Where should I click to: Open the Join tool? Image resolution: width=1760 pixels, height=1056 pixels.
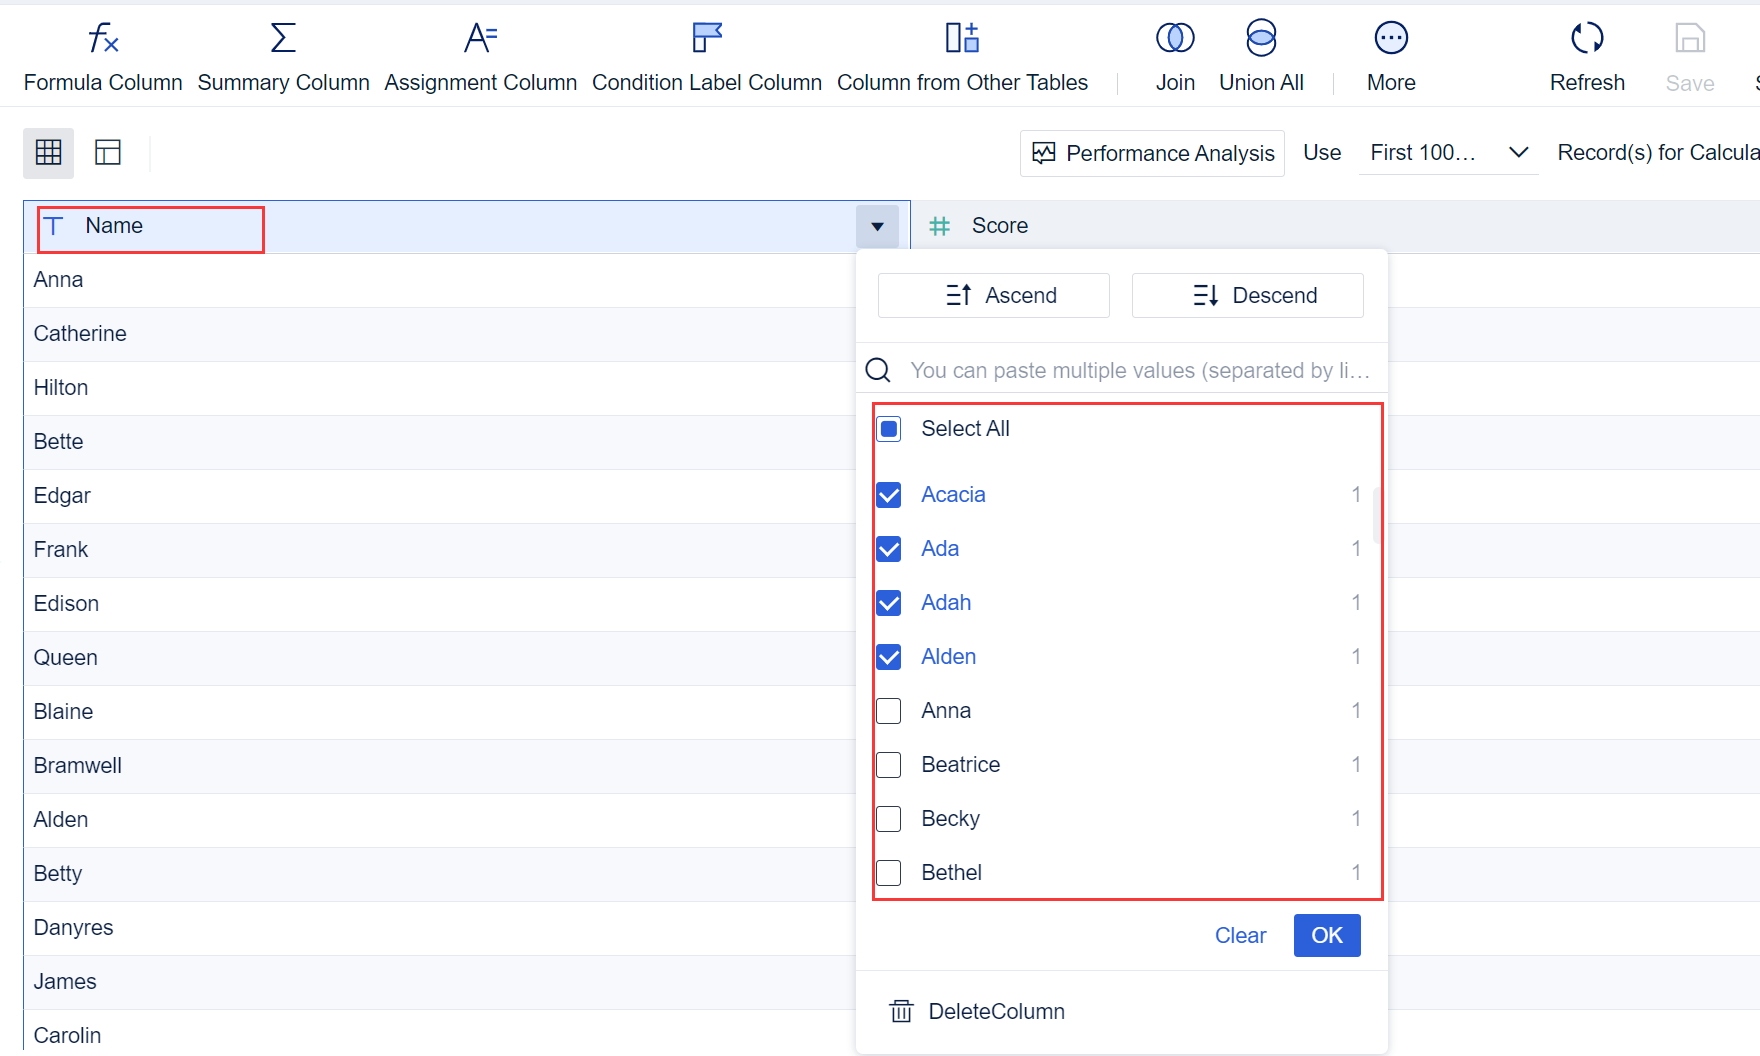pos(1175,55)
